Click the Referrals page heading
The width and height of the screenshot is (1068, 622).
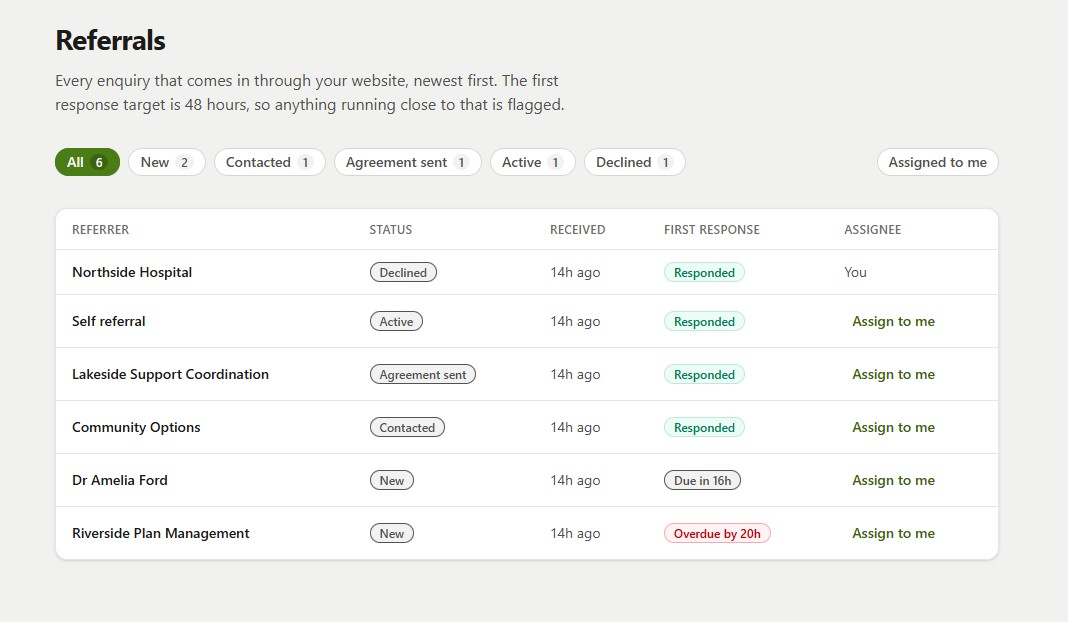click(110, 40)
